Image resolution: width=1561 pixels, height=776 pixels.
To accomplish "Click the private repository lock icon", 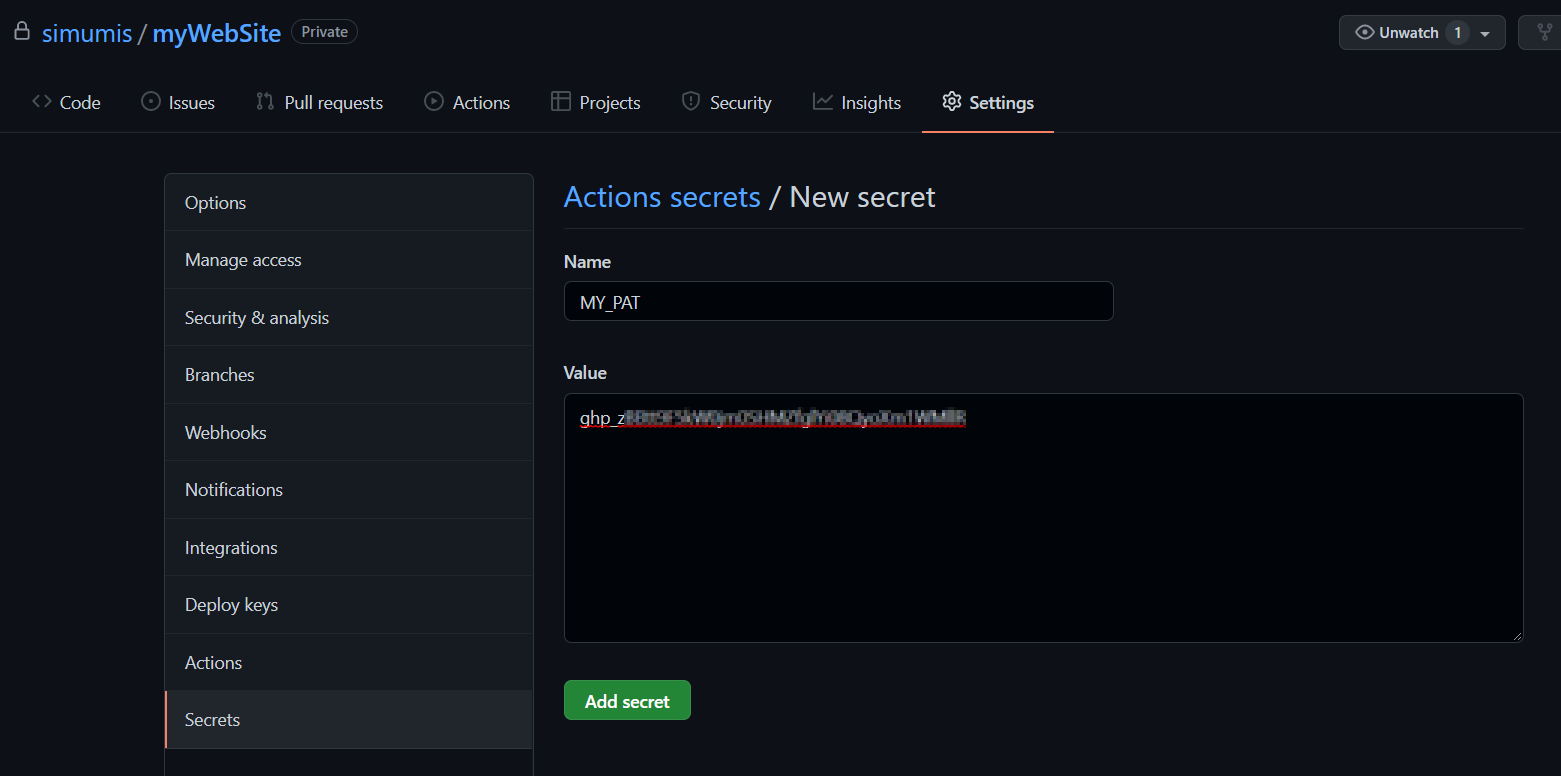I will tap(21, 32).
